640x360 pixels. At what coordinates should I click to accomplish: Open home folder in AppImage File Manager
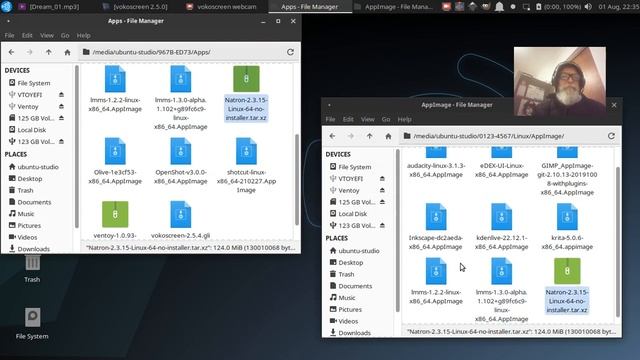(x=388, y=136)
